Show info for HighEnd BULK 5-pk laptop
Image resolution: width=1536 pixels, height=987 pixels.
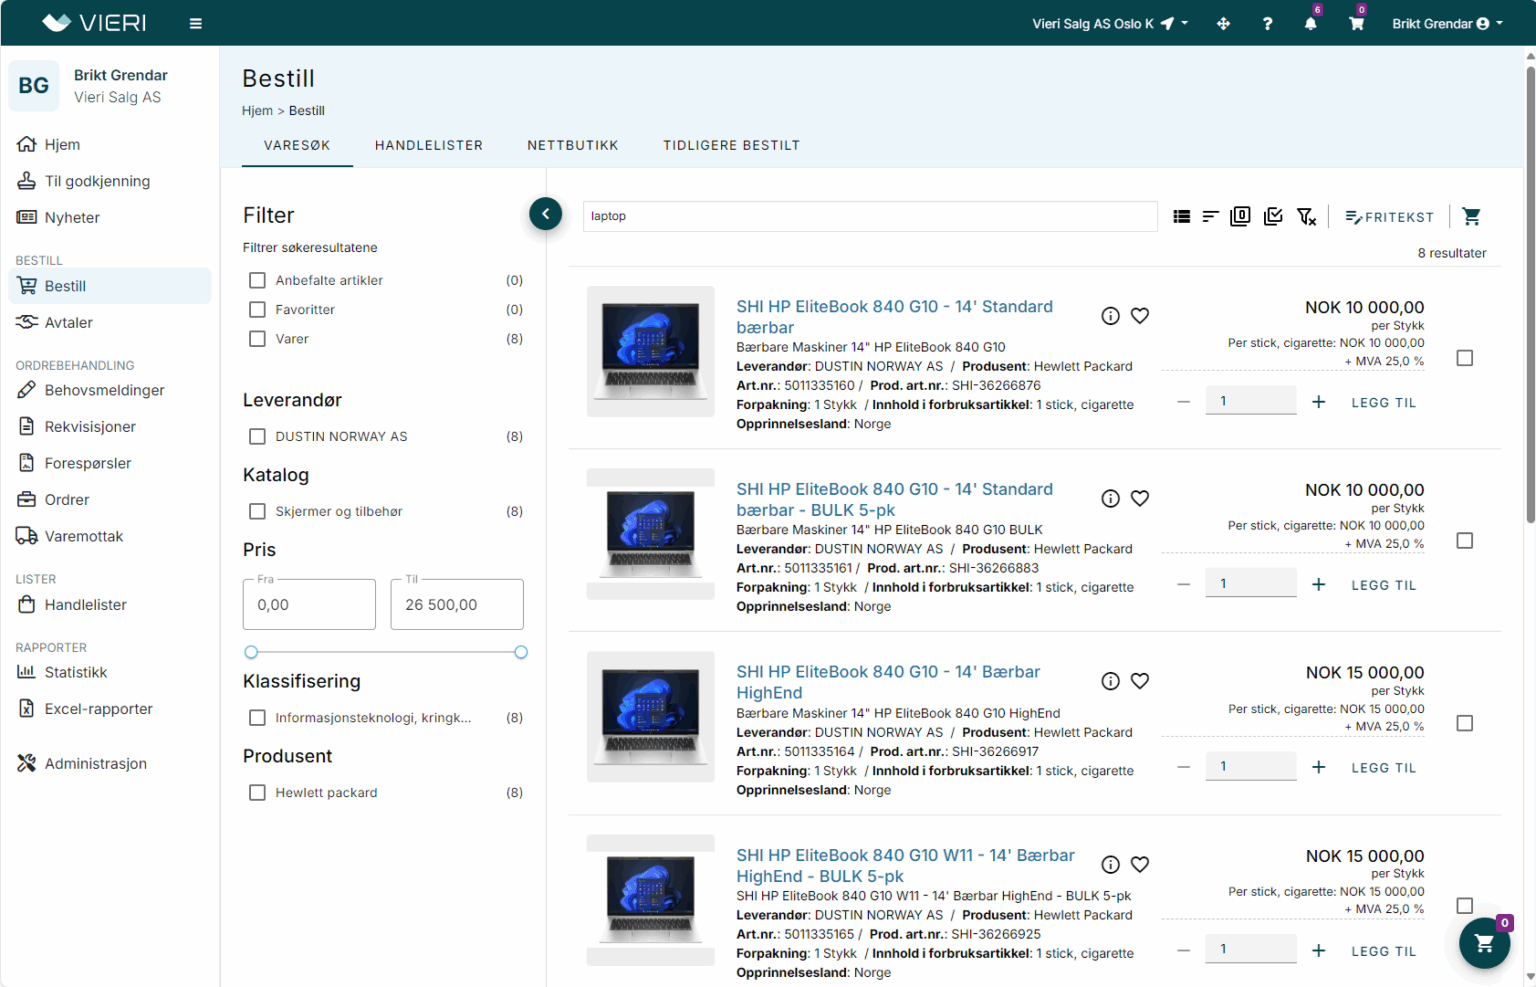[x=1110, y=865]
